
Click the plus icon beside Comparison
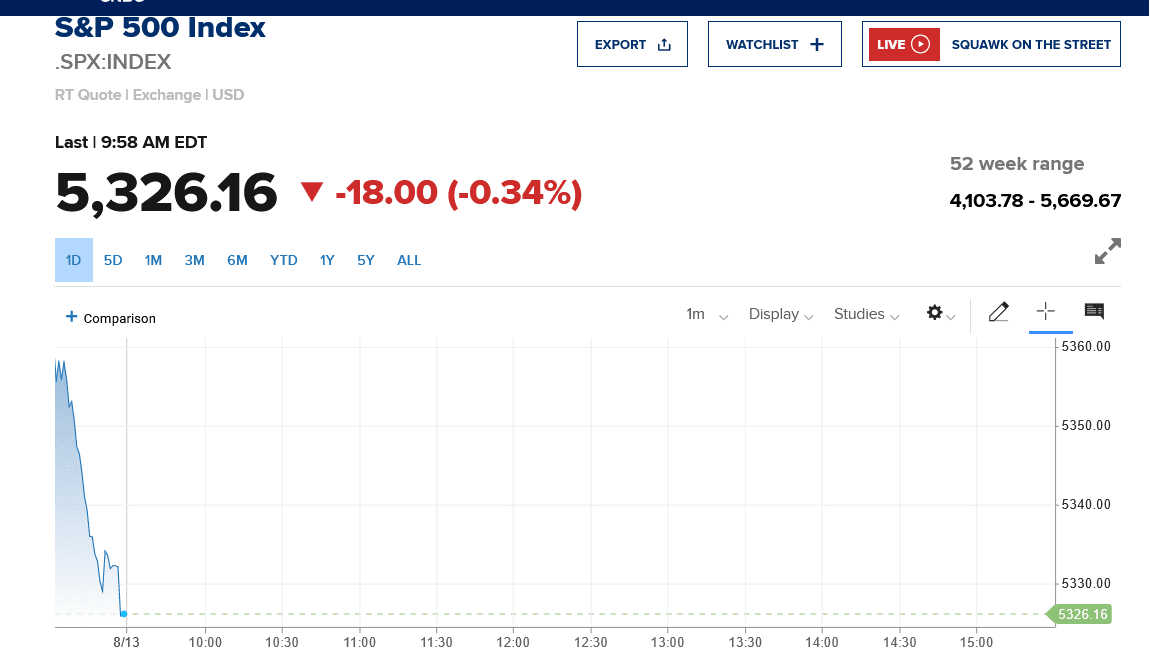coord(71,317)
